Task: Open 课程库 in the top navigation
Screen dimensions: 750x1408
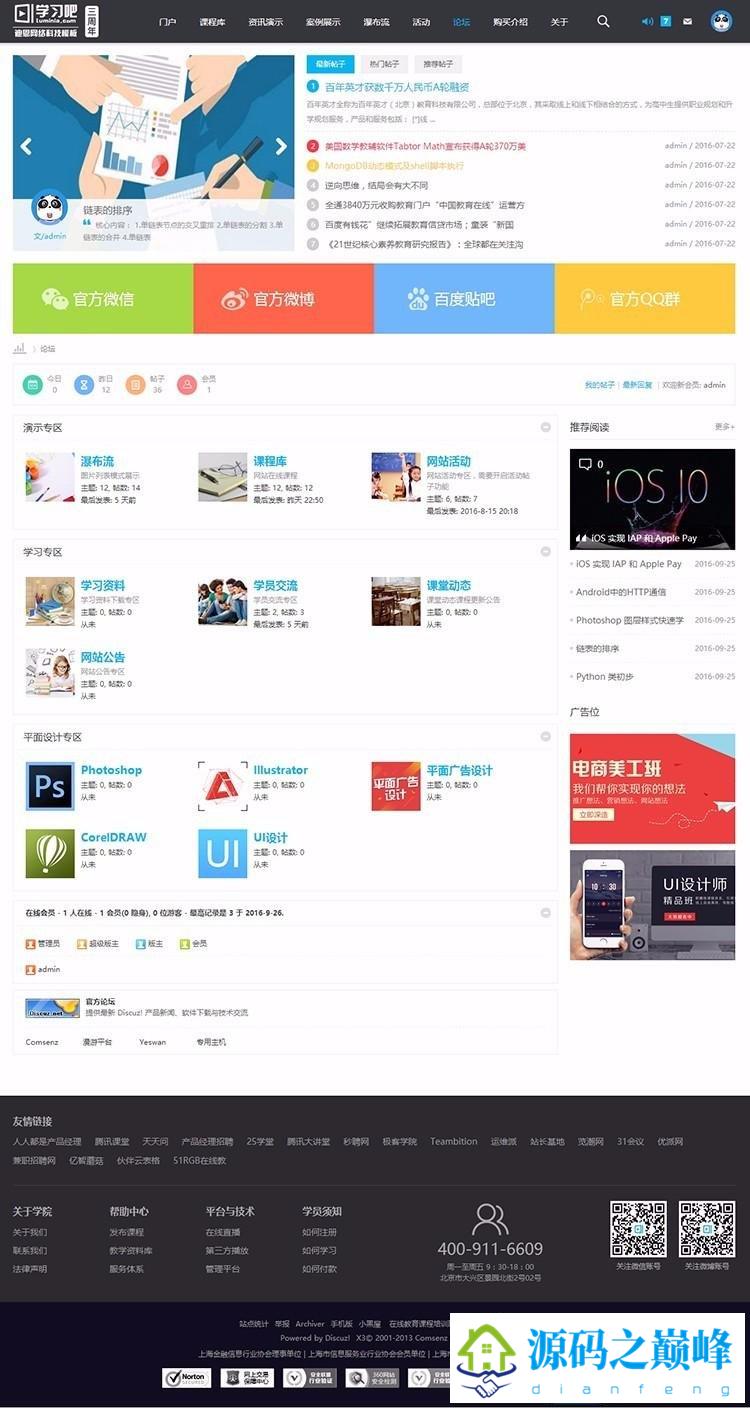Action: 212,22
